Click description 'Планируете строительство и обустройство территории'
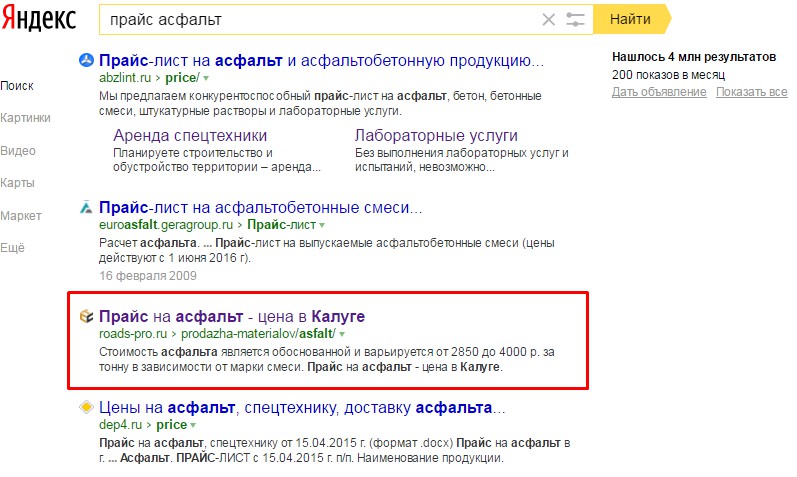Viewport: 797px width, 477px height. click(217, 160)
